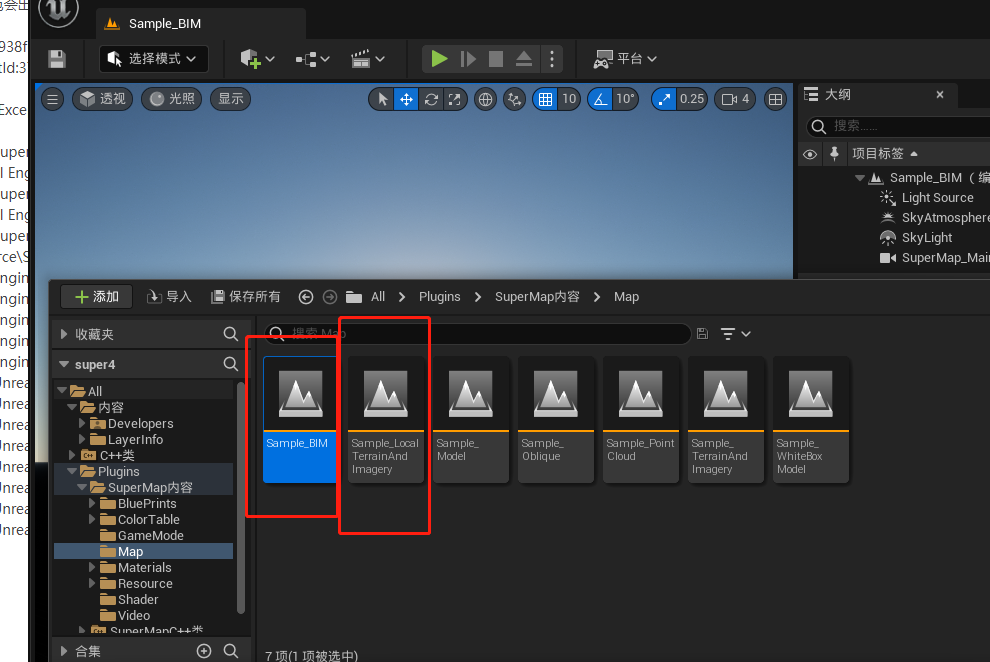The width and height of the screenshot is (990, 662).
Task: Open scale snap value 0.25
Action: click(691, 99)
